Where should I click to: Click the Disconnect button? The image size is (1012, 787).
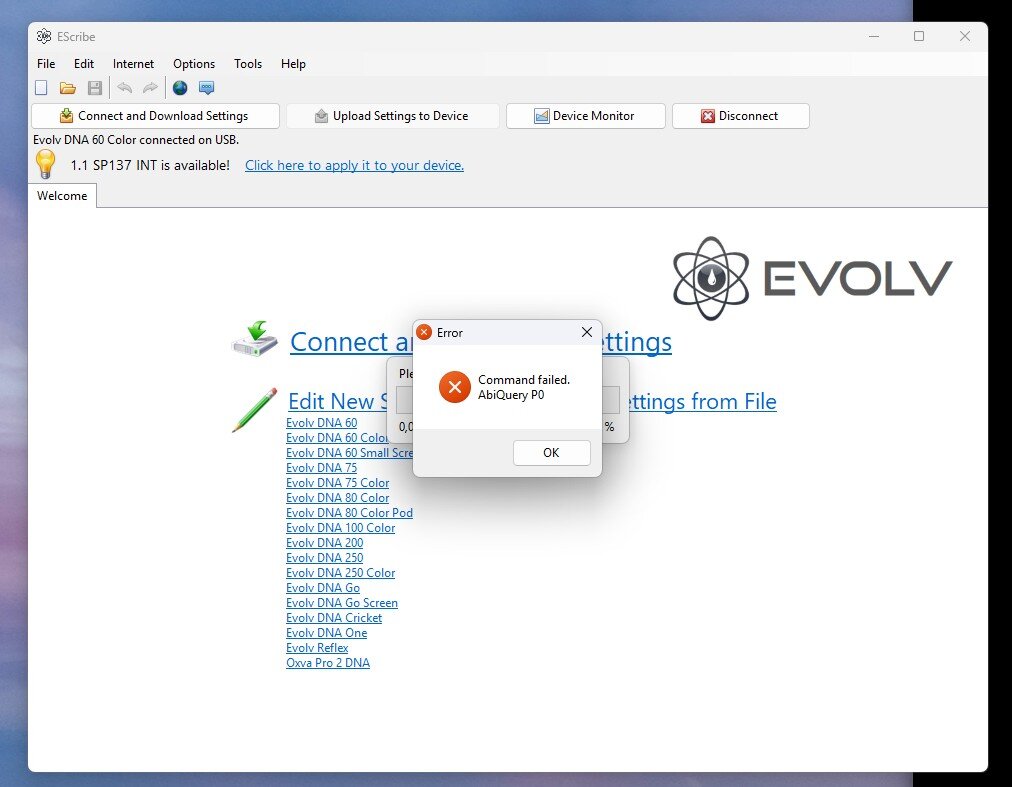point(740,116)
